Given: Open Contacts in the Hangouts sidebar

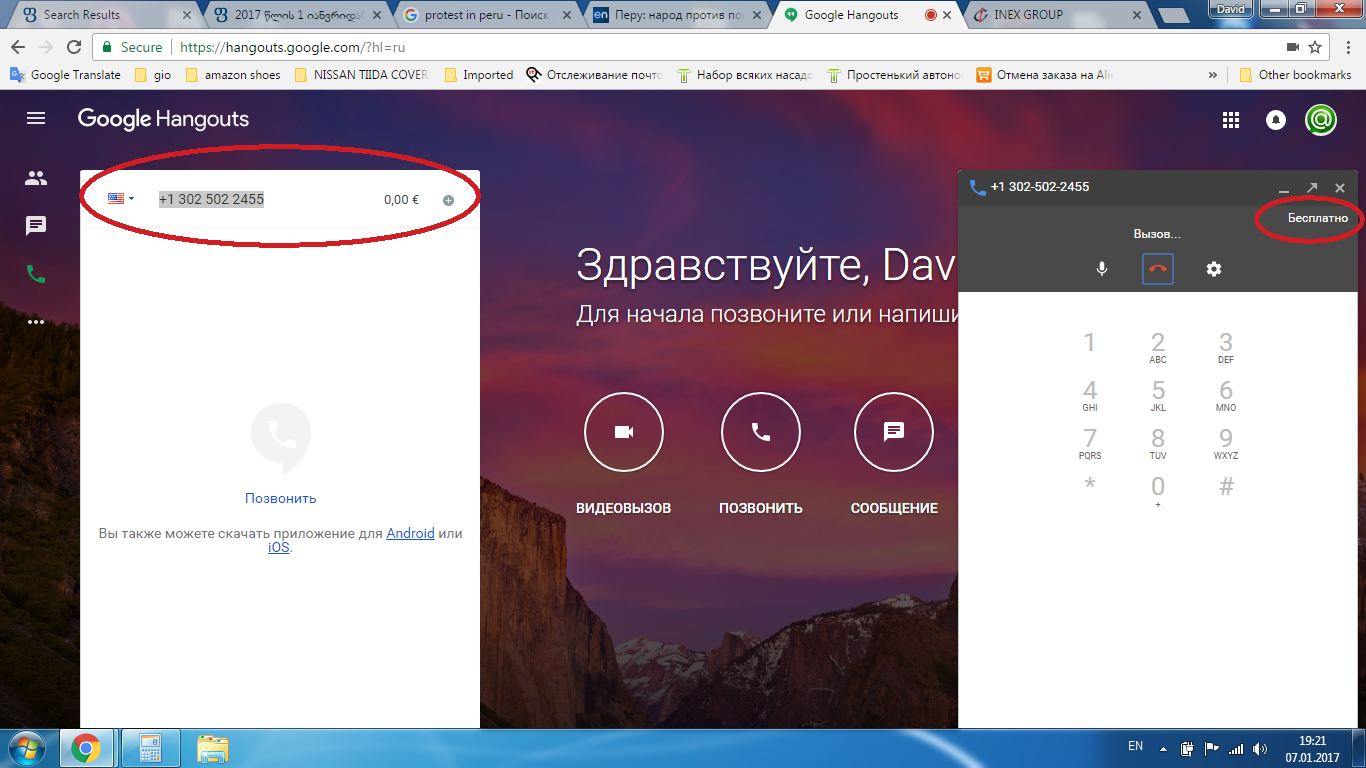Looking at the screenshot, I should click(36, 178).
